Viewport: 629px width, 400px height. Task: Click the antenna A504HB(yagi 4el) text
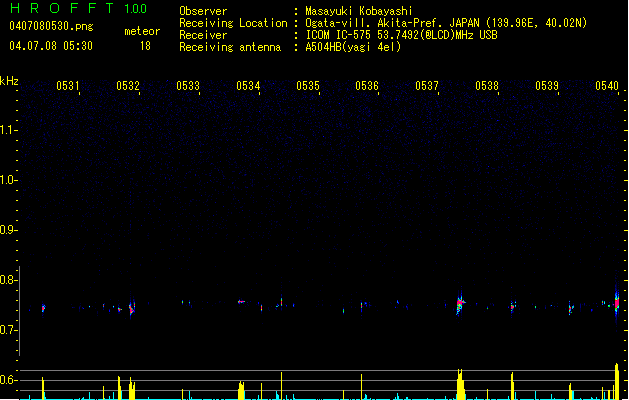tap(353, 47)
